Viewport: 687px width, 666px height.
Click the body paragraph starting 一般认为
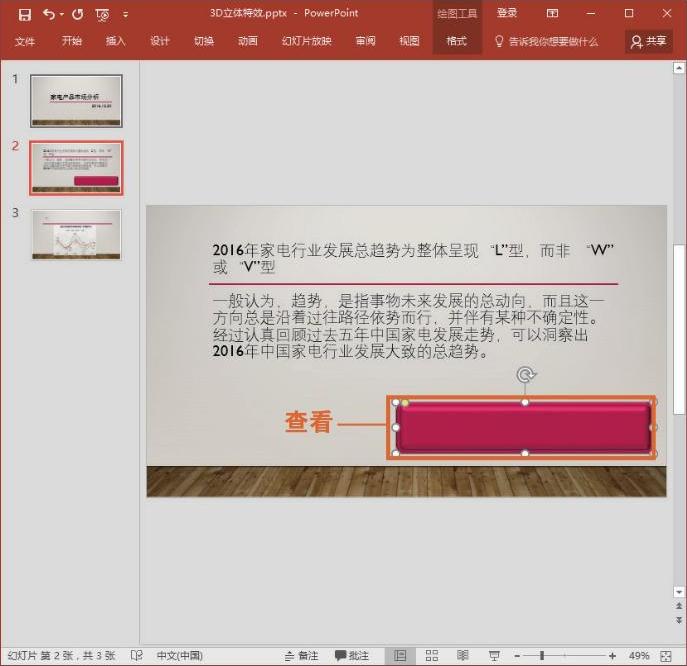(408, 326)
